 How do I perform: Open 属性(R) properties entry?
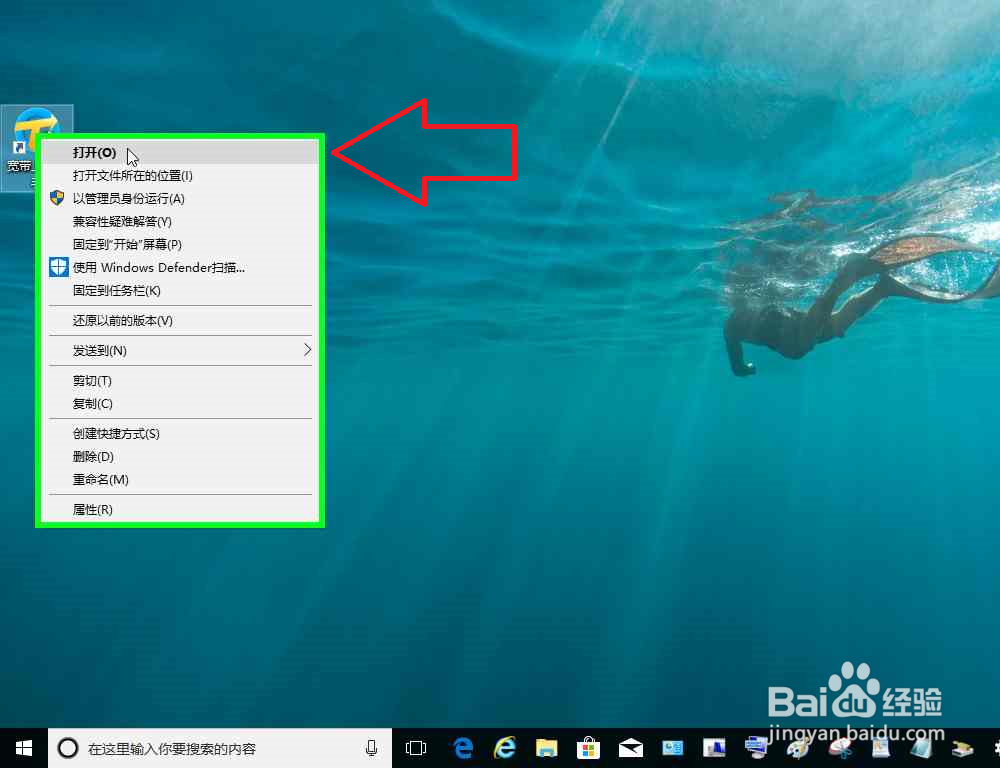tap(180, 509)
